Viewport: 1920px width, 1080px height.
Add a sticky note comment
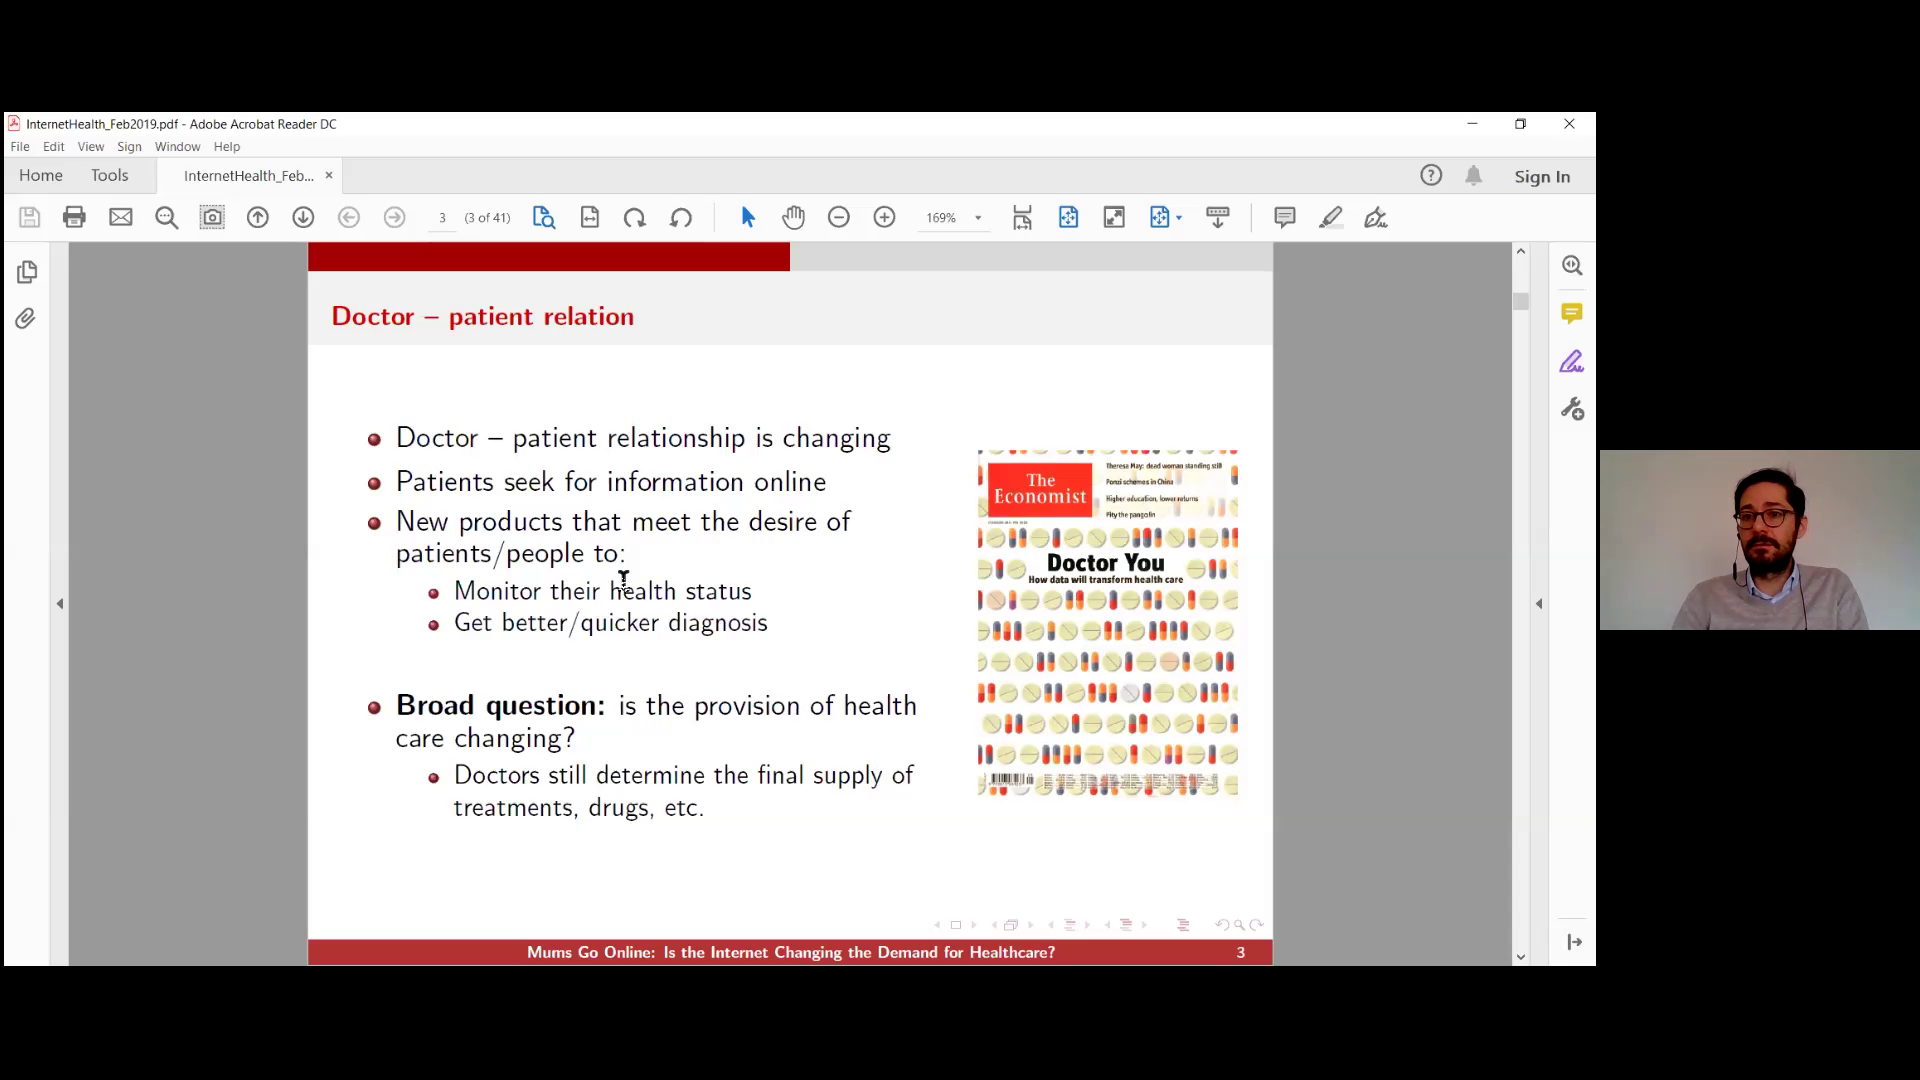point(1285,218)
